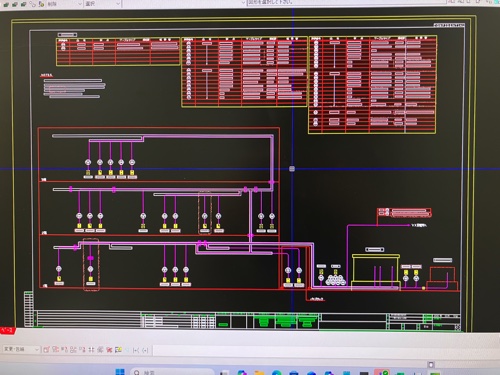The height and width of the screenshot is (375, 500).
Task: Open the 変更・包絡 dropdown in bottom toolbar
Action: pyautogui.click(x=21, y=349)
